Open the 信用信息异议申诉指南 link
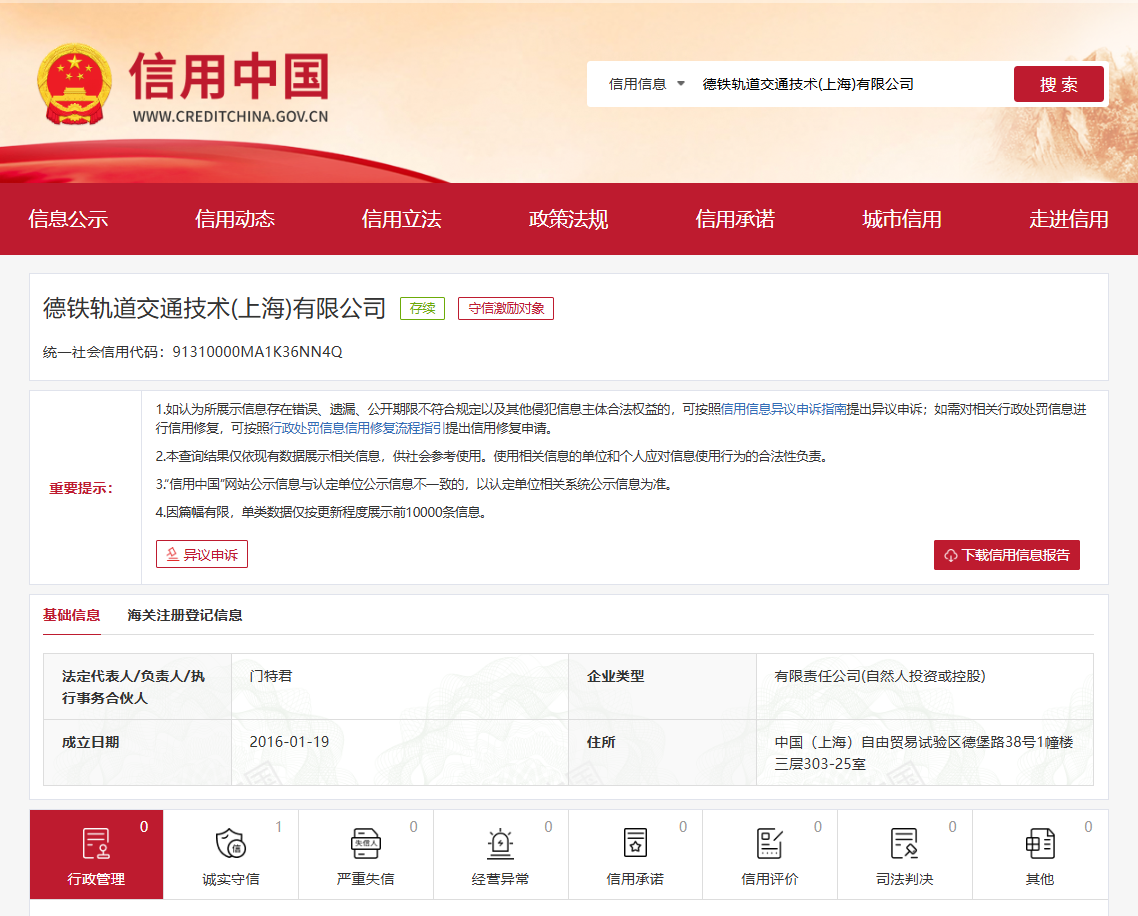Viewport: 1138px width, 916px height. tap(784, 409)
